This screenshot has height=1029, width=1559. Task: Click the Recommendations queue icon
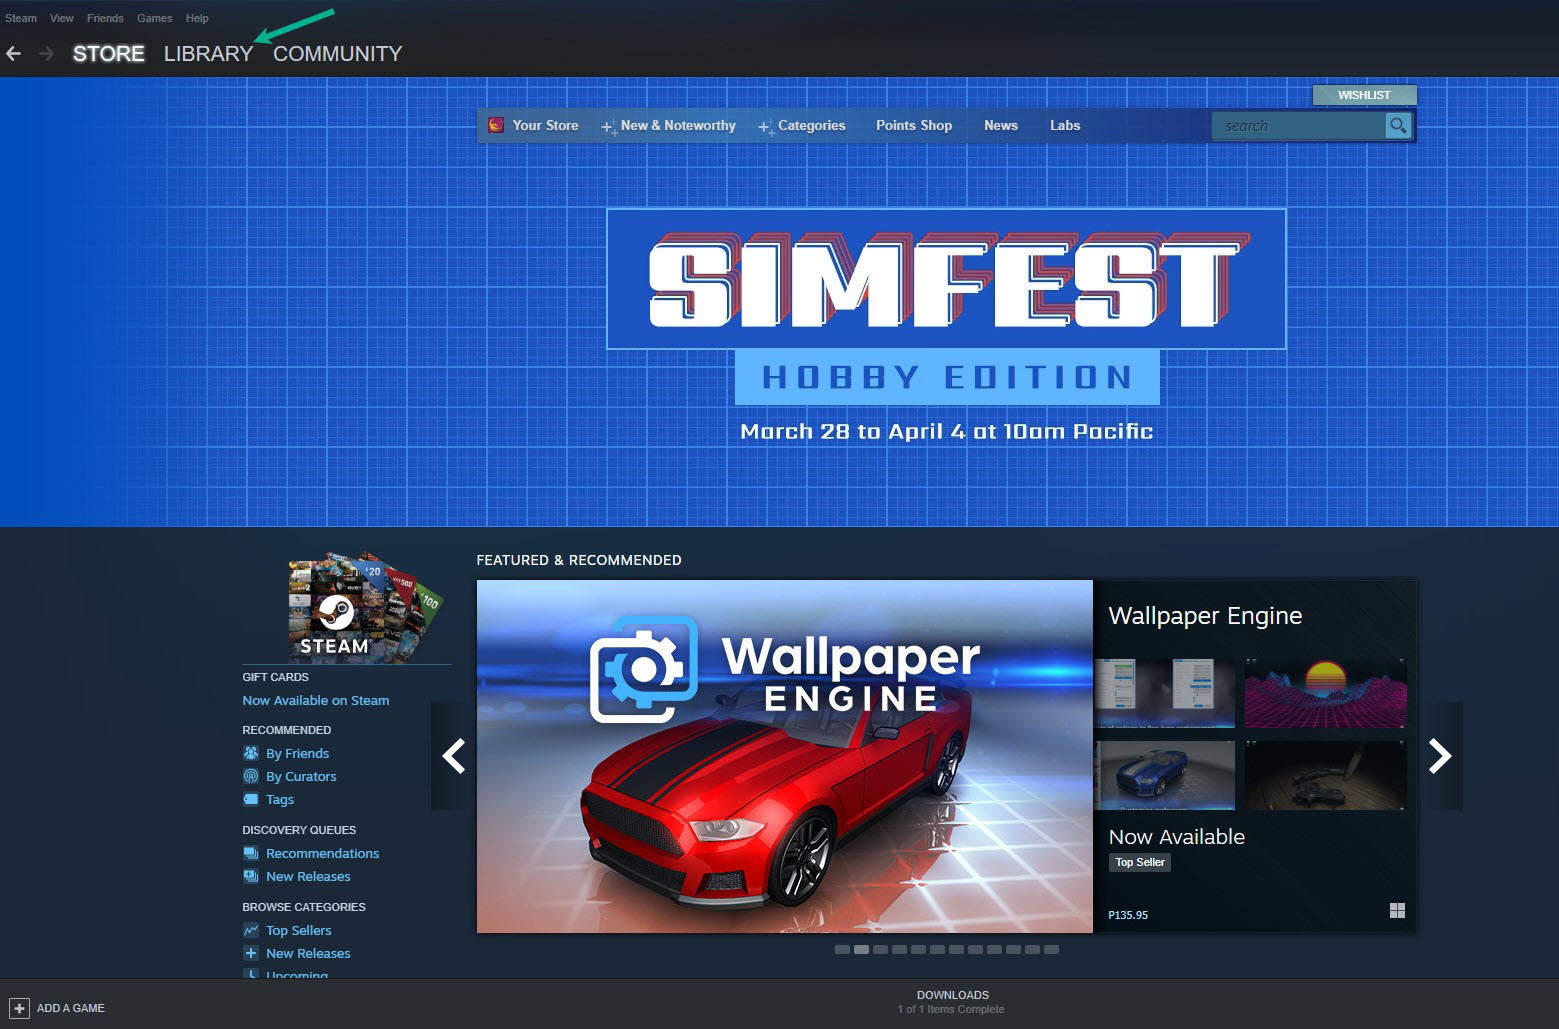(251, 853)
